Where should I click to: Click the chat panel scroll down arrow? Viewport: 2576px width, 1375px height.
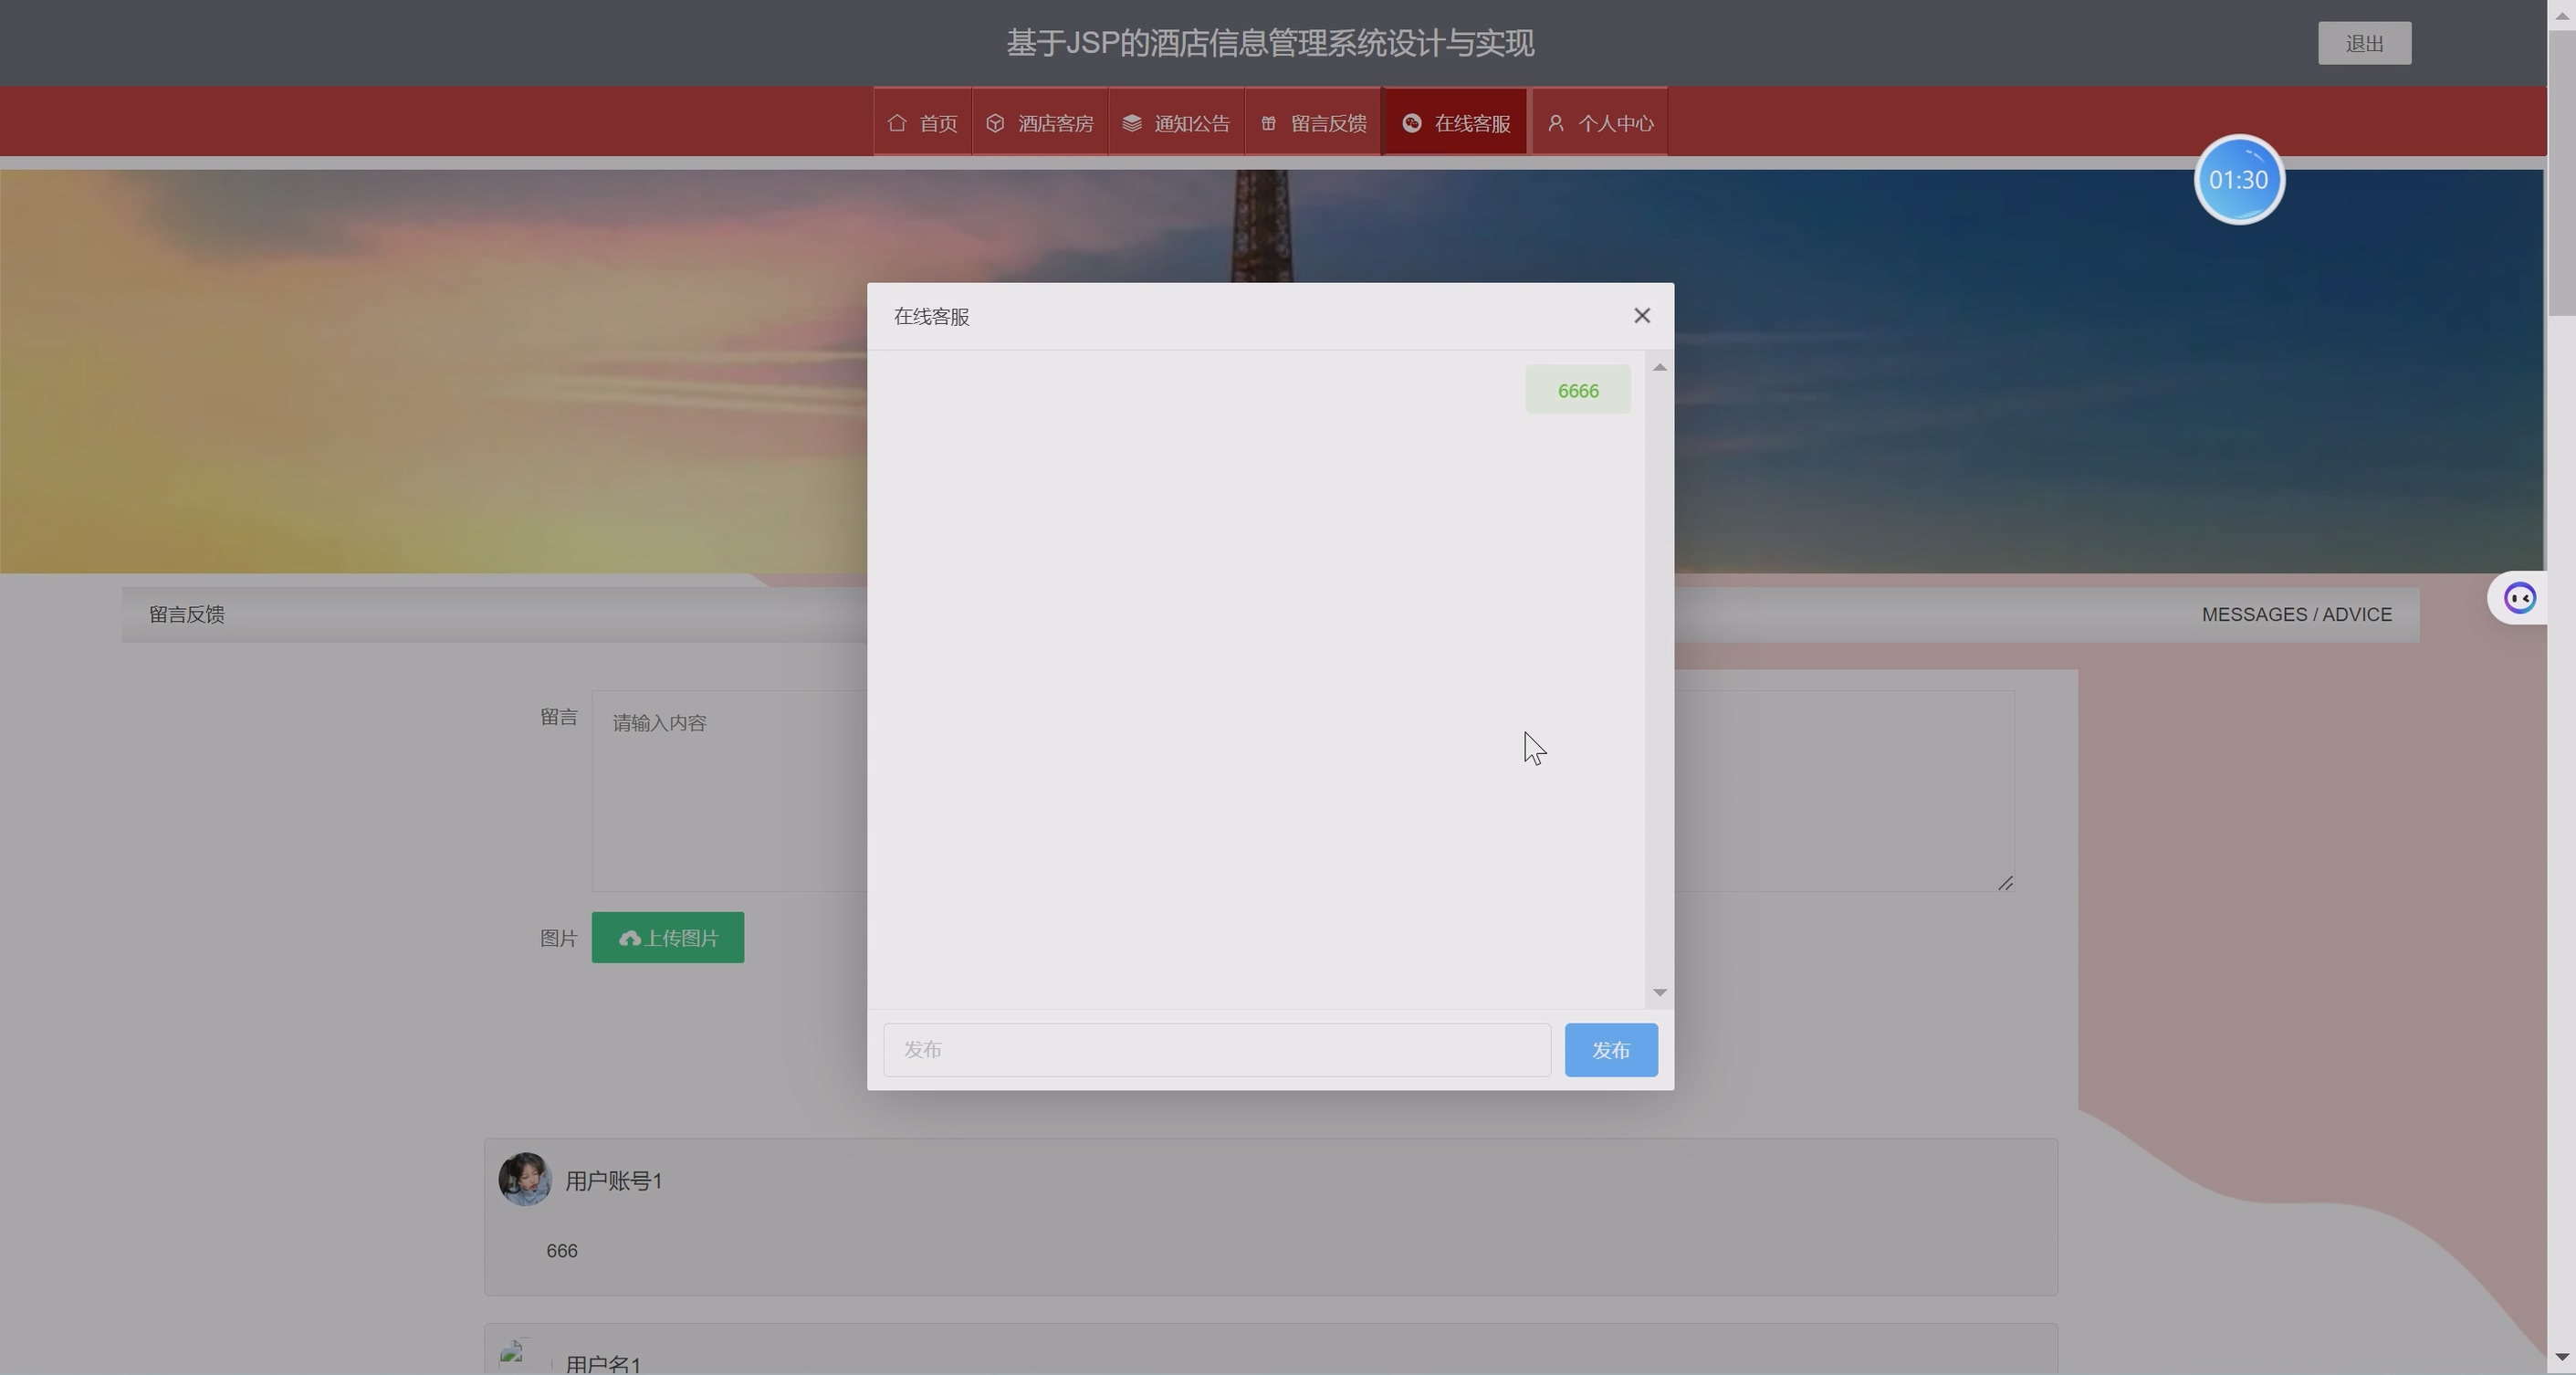(x=1660, y=992)
